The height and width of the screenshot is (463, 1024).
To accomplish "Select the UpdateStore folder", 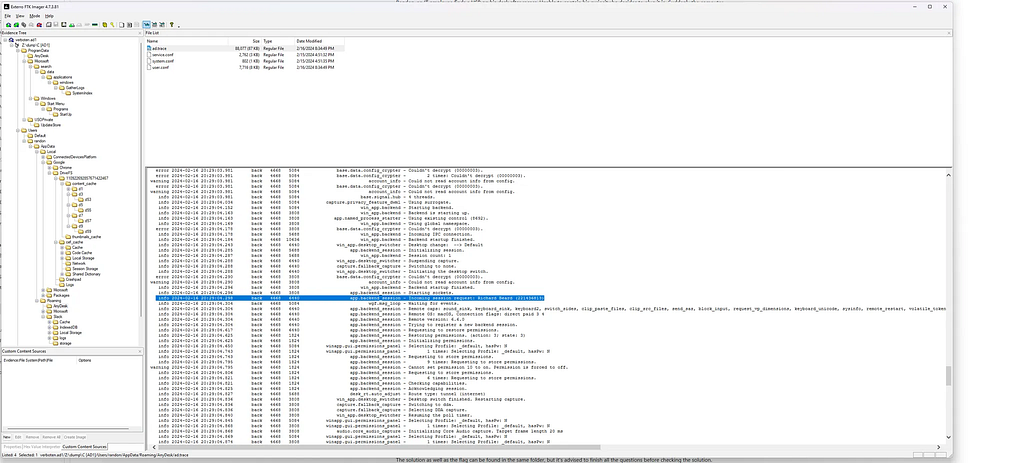I will (x=50, y=125).
